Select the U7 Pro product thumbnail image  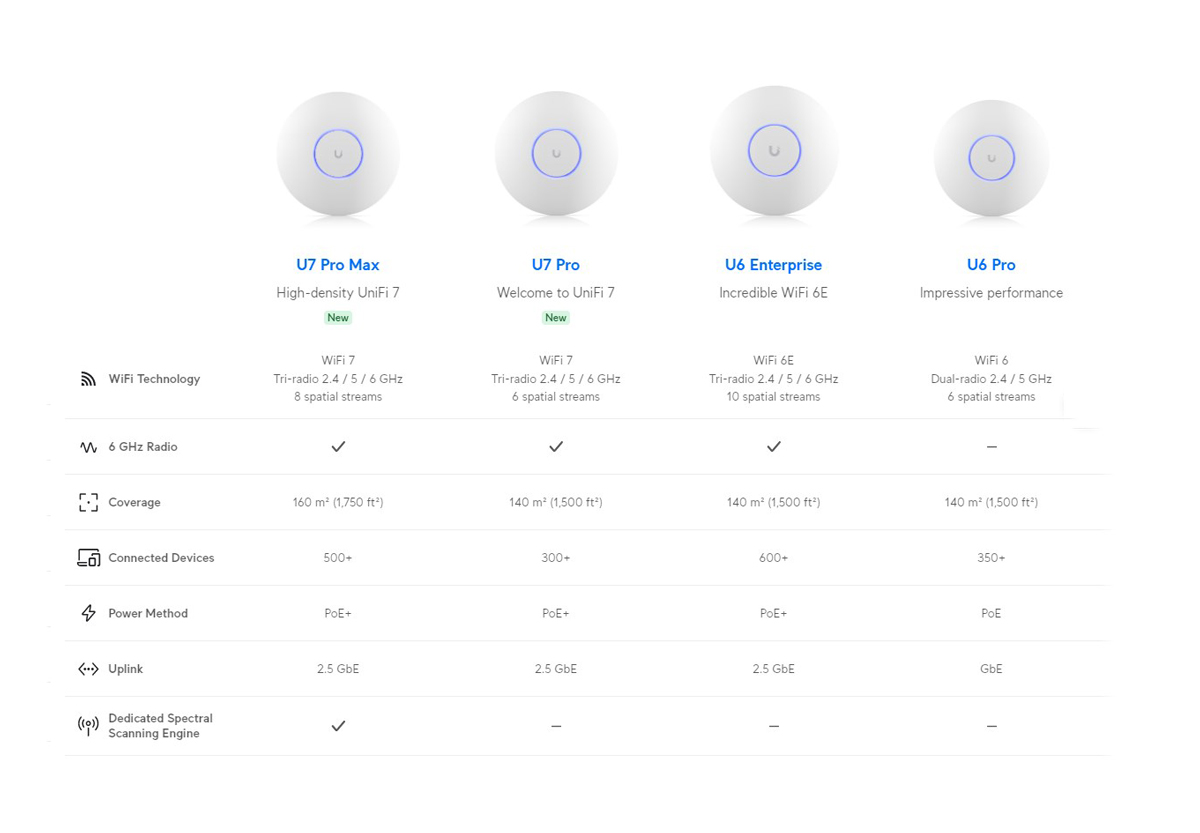point(556,155)
